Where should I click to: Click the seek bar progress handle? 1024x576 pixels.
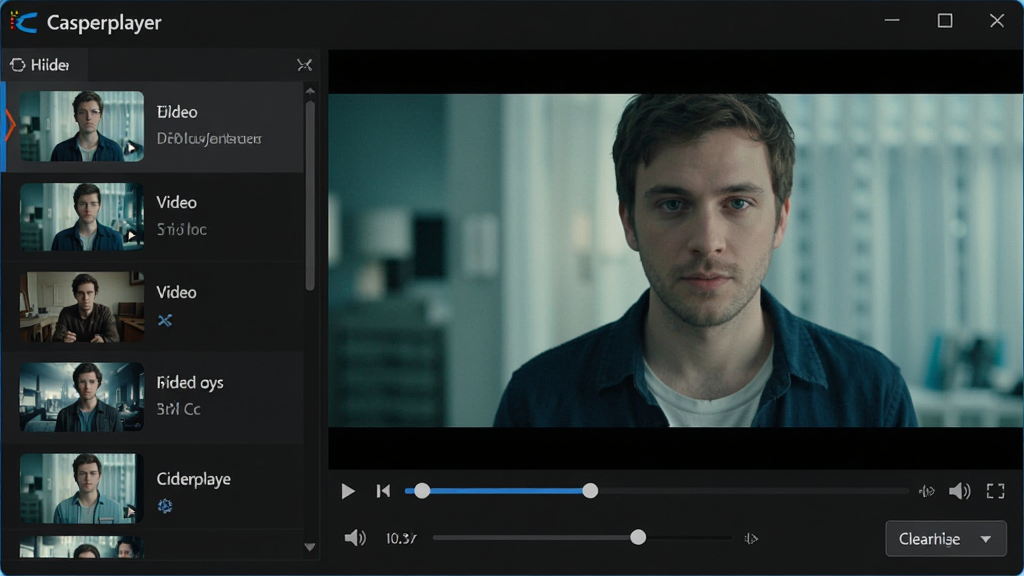pyautogui.click(x=590, y=491)
